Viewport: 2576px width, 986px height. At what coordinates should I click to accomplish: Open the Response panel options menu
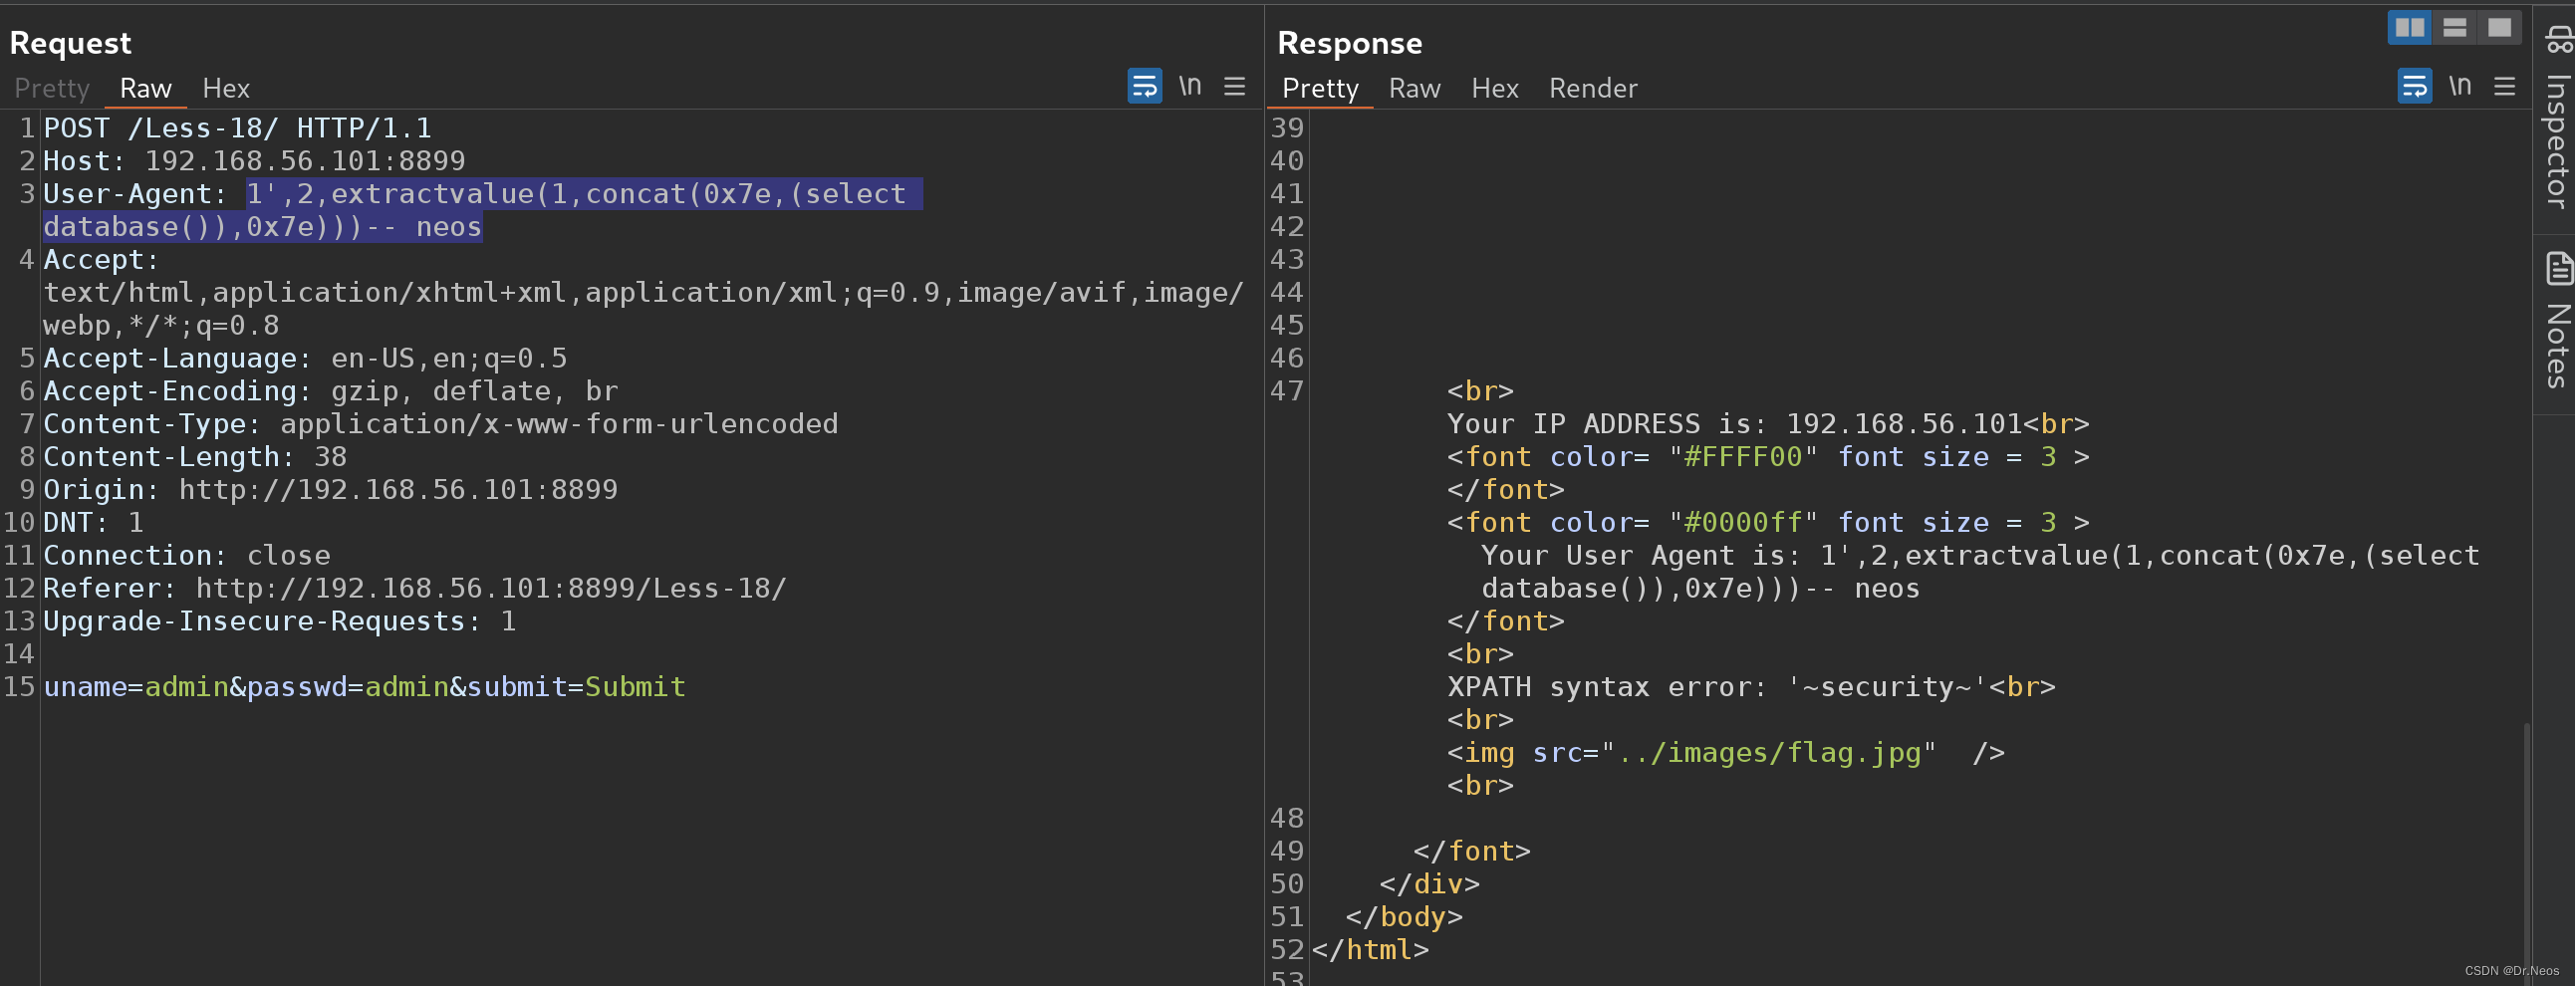(x=2505, y=86)
